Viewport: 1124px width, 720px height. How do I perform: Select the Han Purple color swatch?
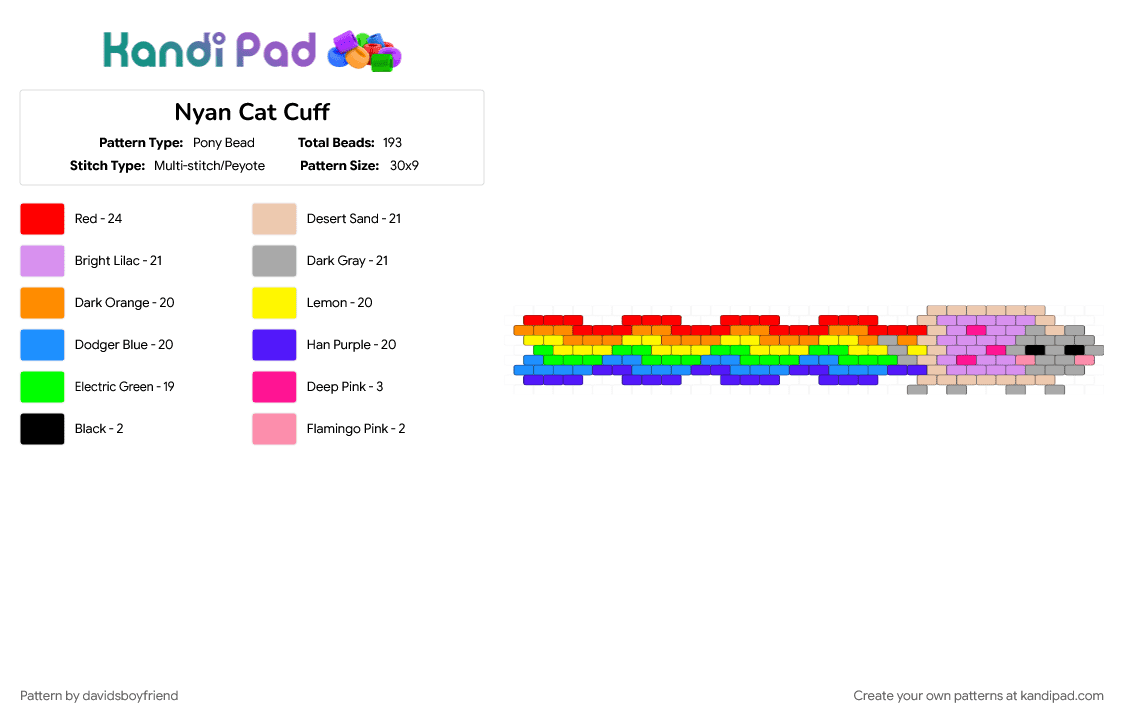tap(274, 345)
